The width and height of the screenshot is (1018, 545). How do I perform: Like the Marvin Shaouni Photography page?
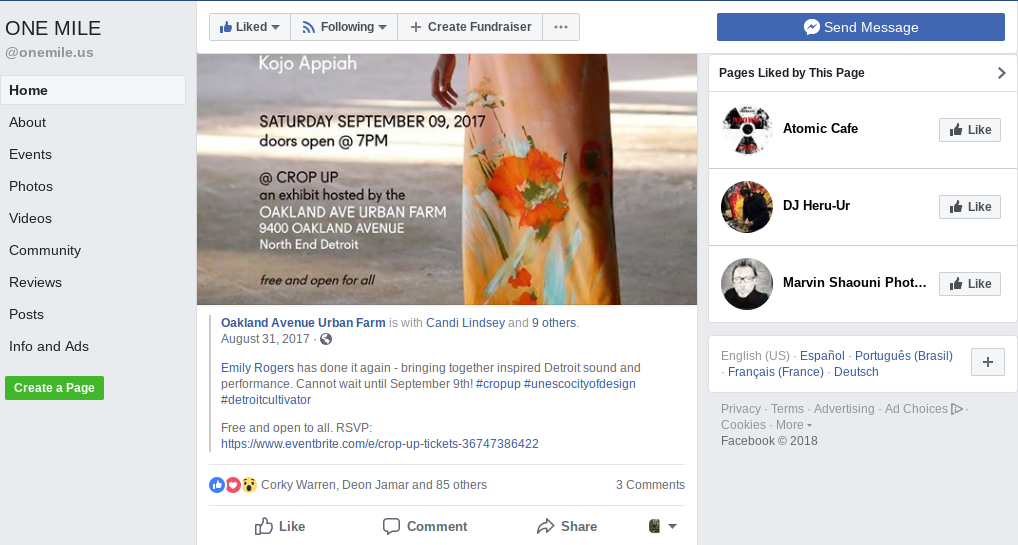[970, 284]
